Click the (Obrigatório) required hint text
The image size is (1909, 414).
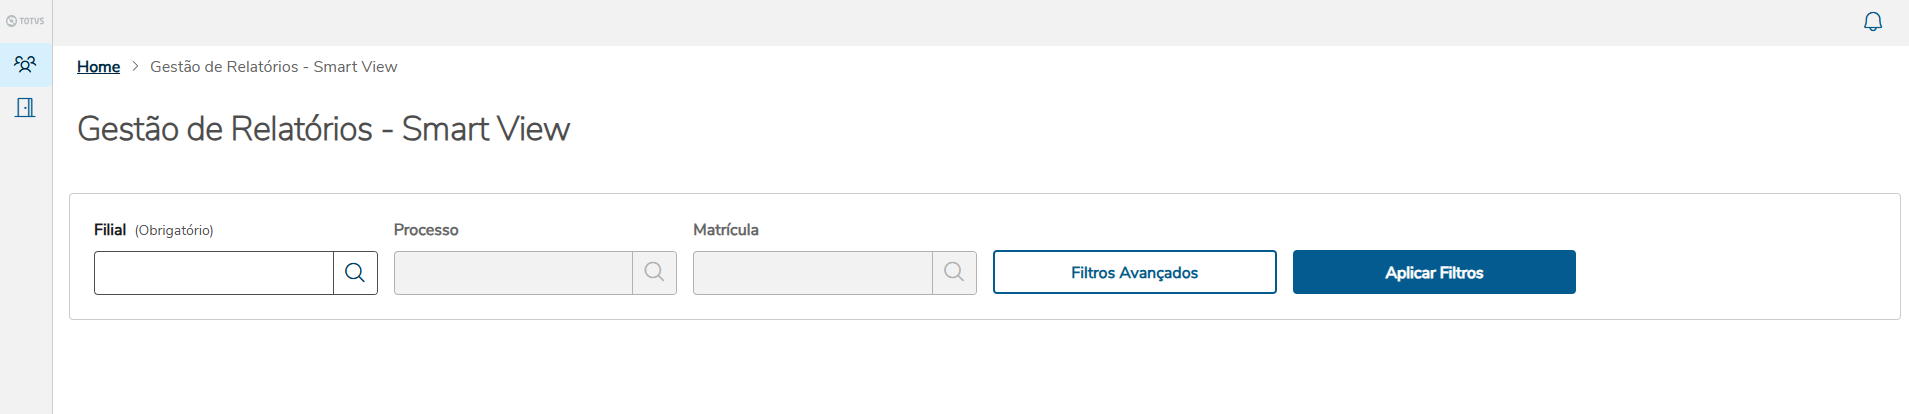pyautogui.click(x=174, y=230)
